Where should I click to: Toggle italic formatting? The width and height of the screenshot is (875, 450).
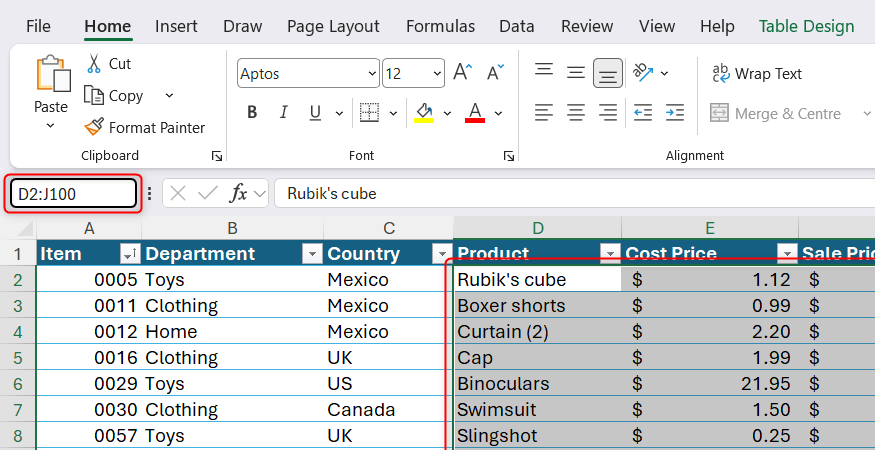tap(283, 113)
